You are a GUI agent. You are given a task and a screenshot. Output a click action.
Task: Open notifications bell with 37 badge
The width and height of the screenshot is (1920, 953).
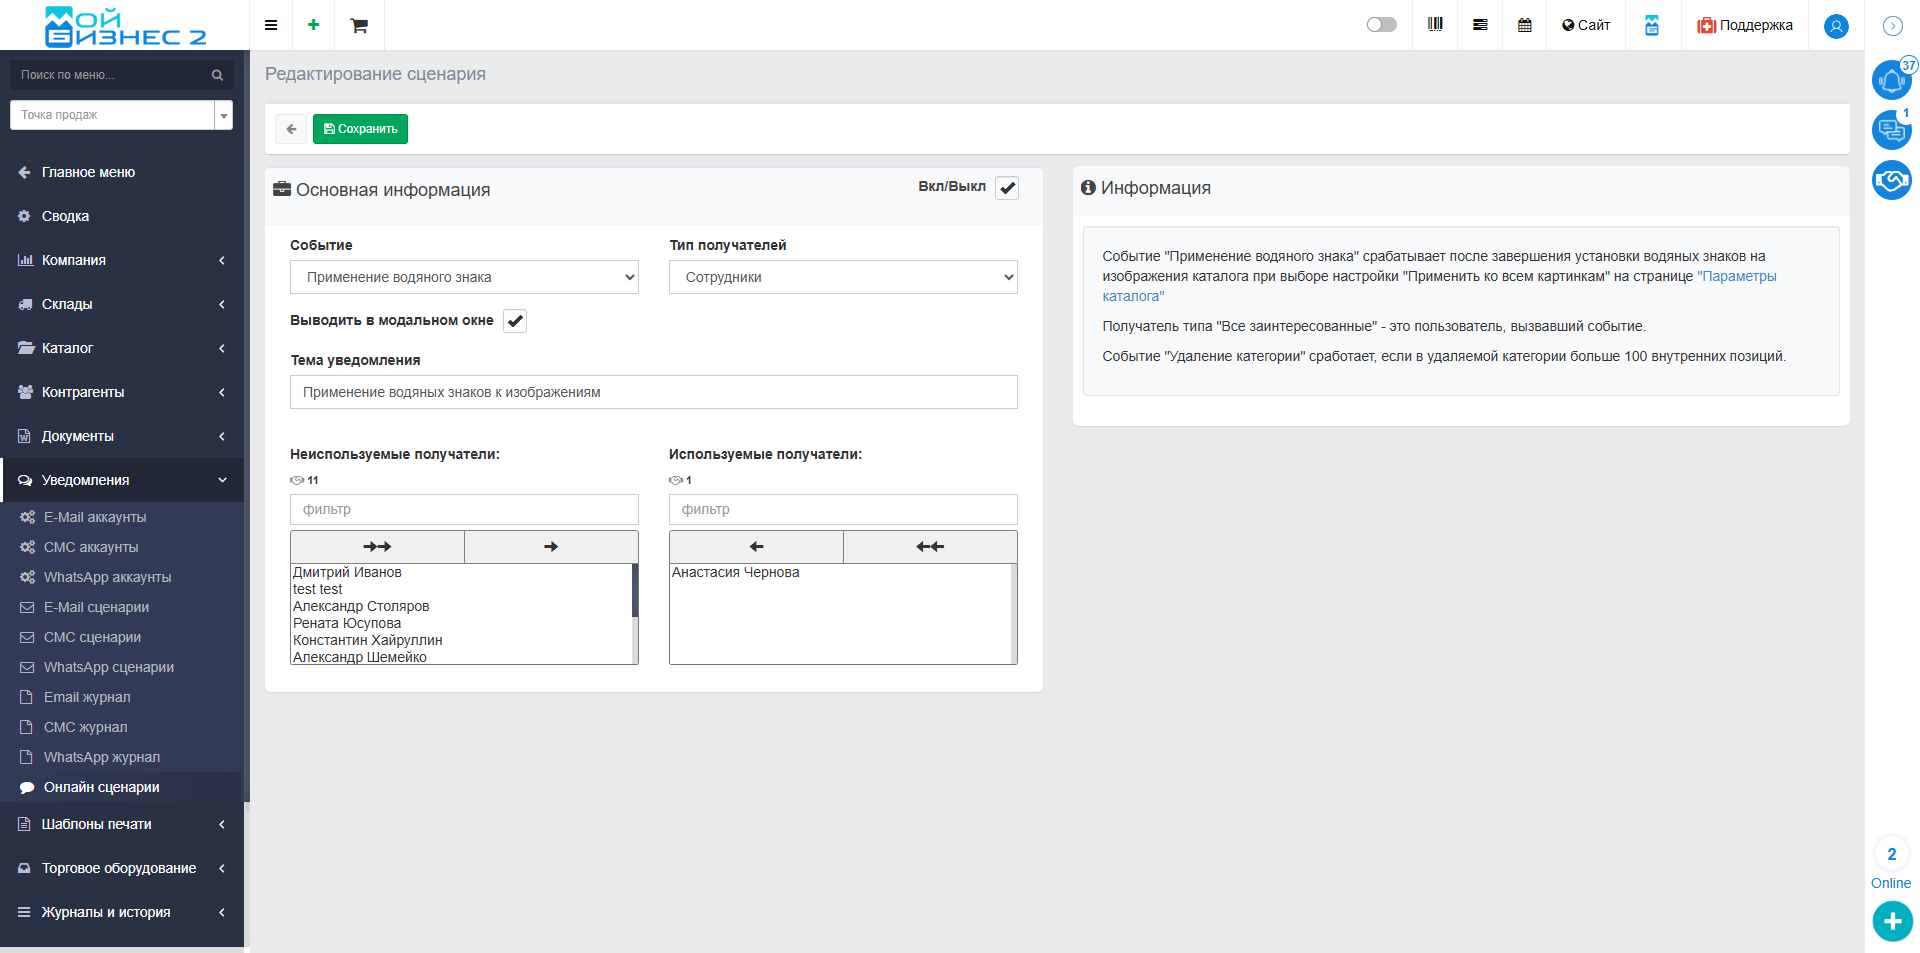point(1891,80)
